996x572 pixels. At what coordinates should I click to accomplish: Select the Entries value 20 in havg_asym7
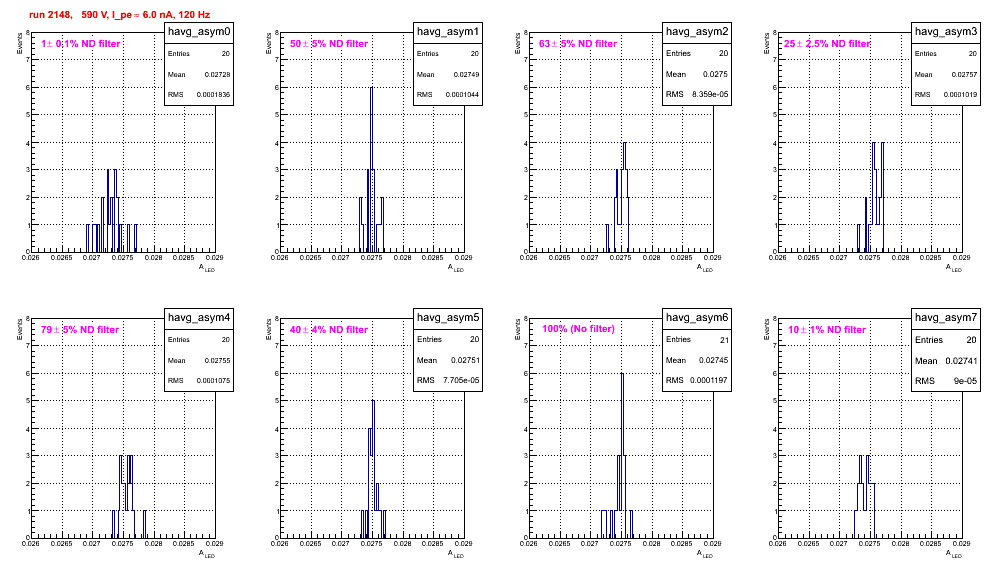pos(971,340)
